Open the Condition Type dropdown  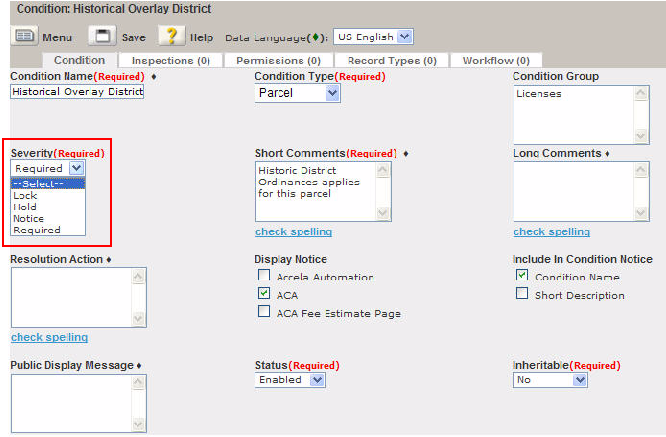pos(298,93)
